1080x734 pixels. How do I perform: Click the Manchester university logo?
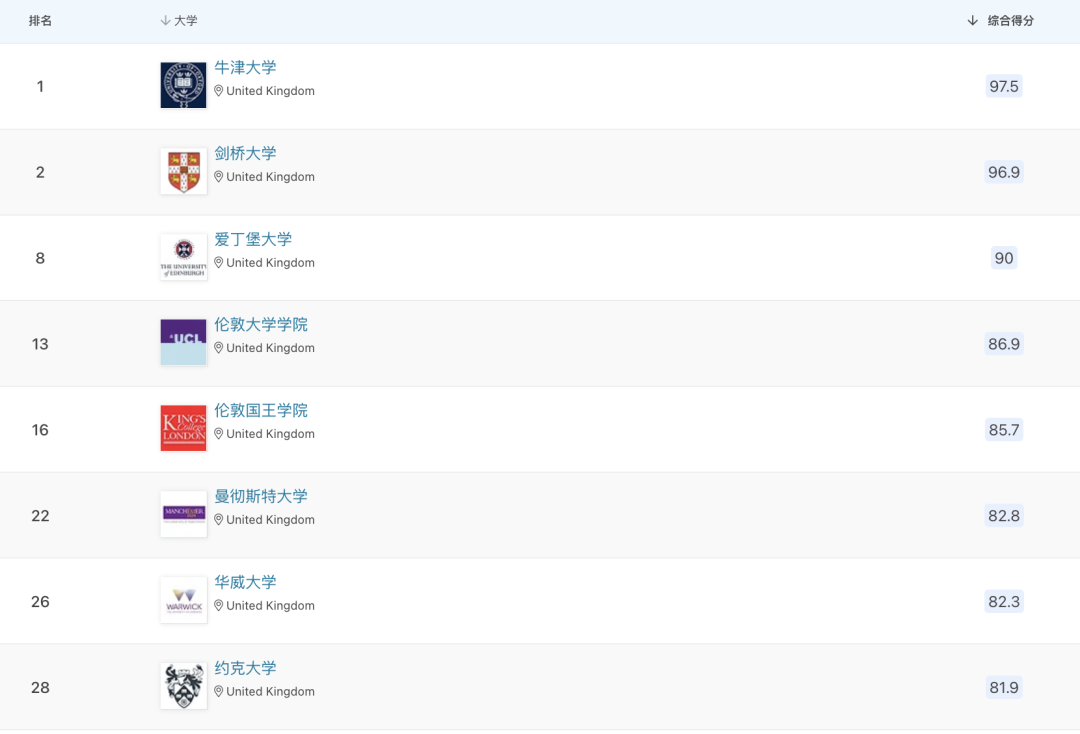pos(183,514)
